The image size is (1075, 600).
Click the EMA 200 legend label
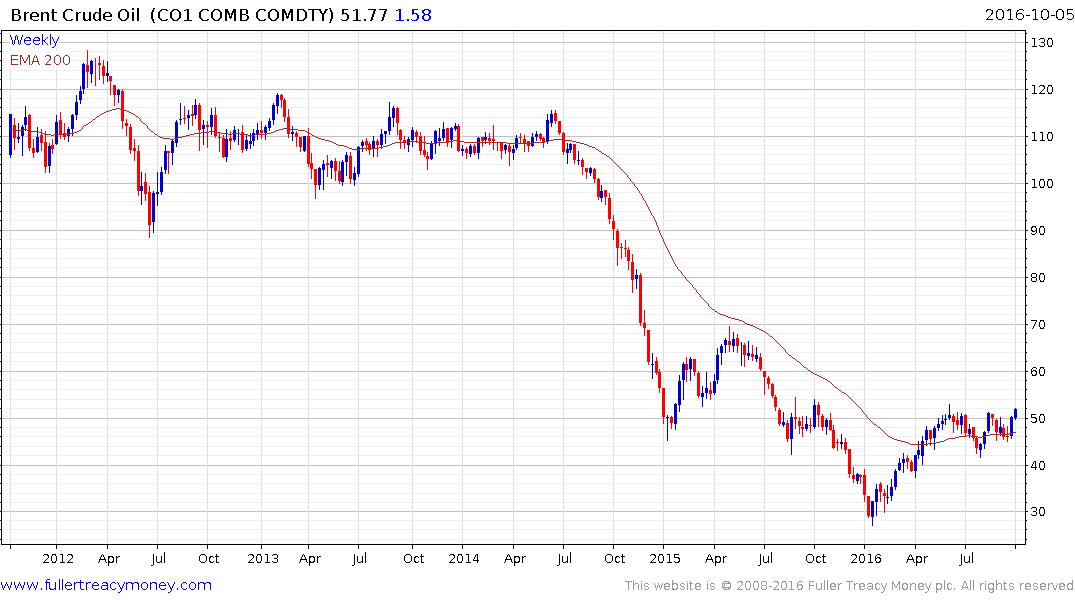(40, 60)
